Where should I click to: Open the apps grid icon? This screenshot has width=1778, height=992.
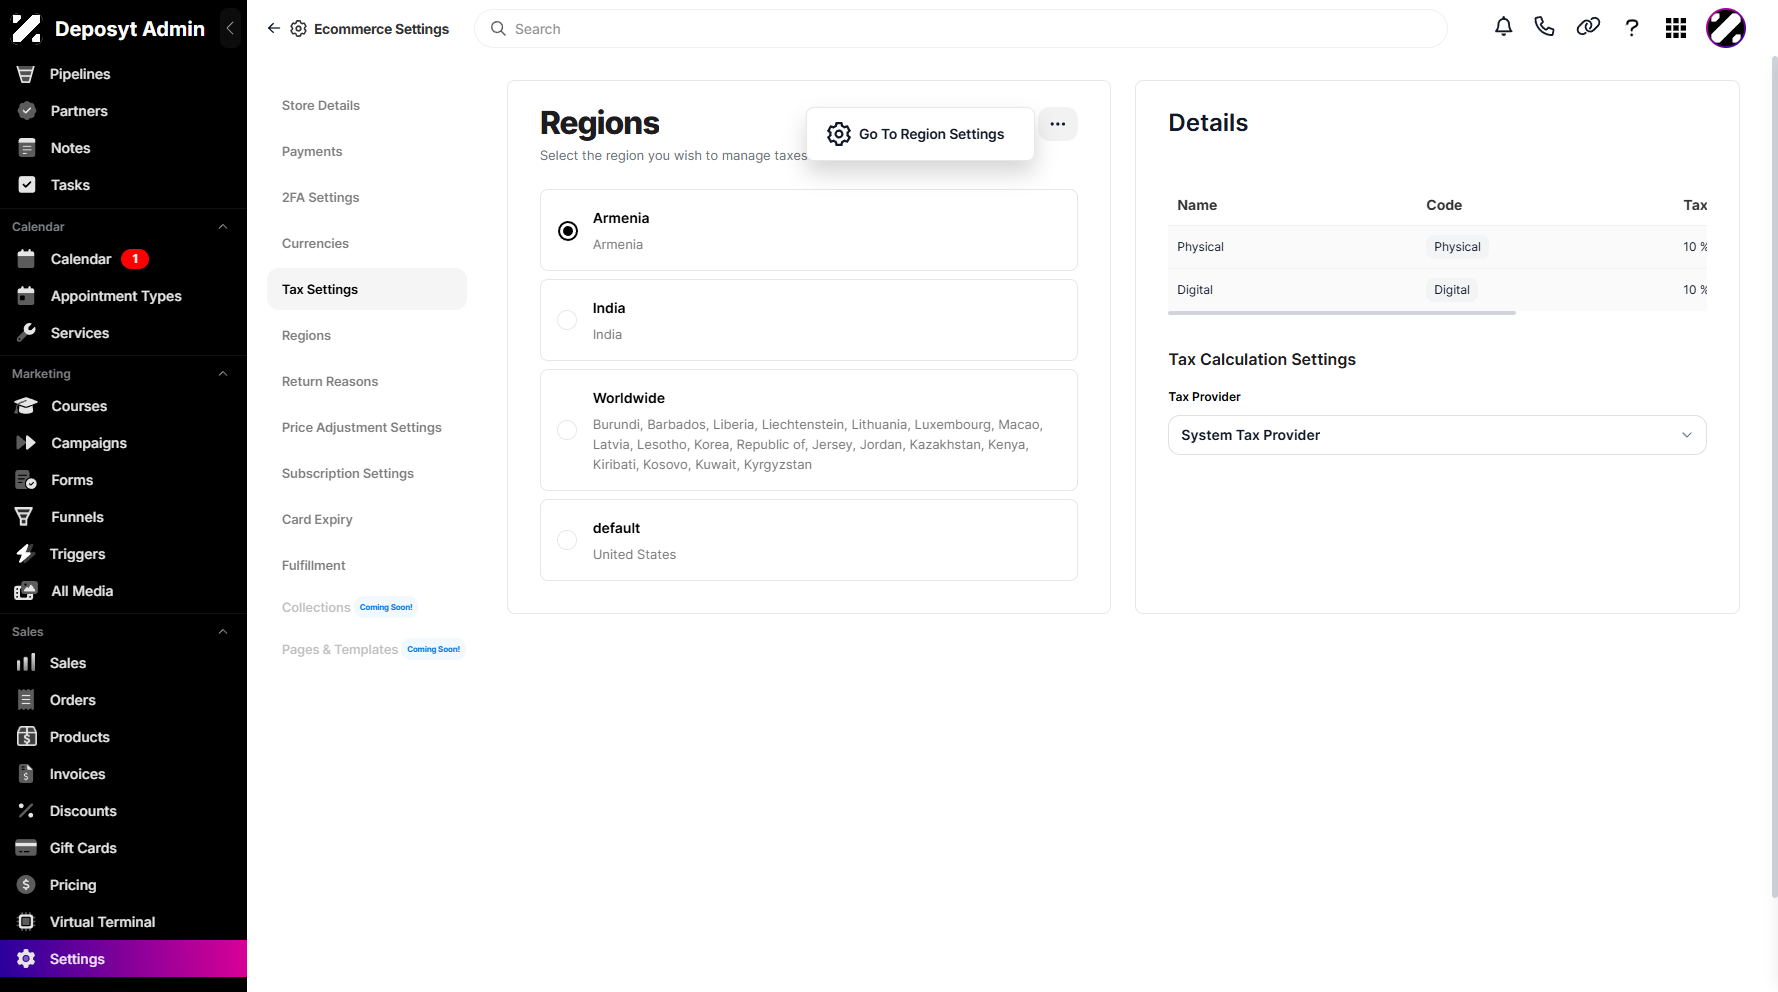[x=1676, y=28]
